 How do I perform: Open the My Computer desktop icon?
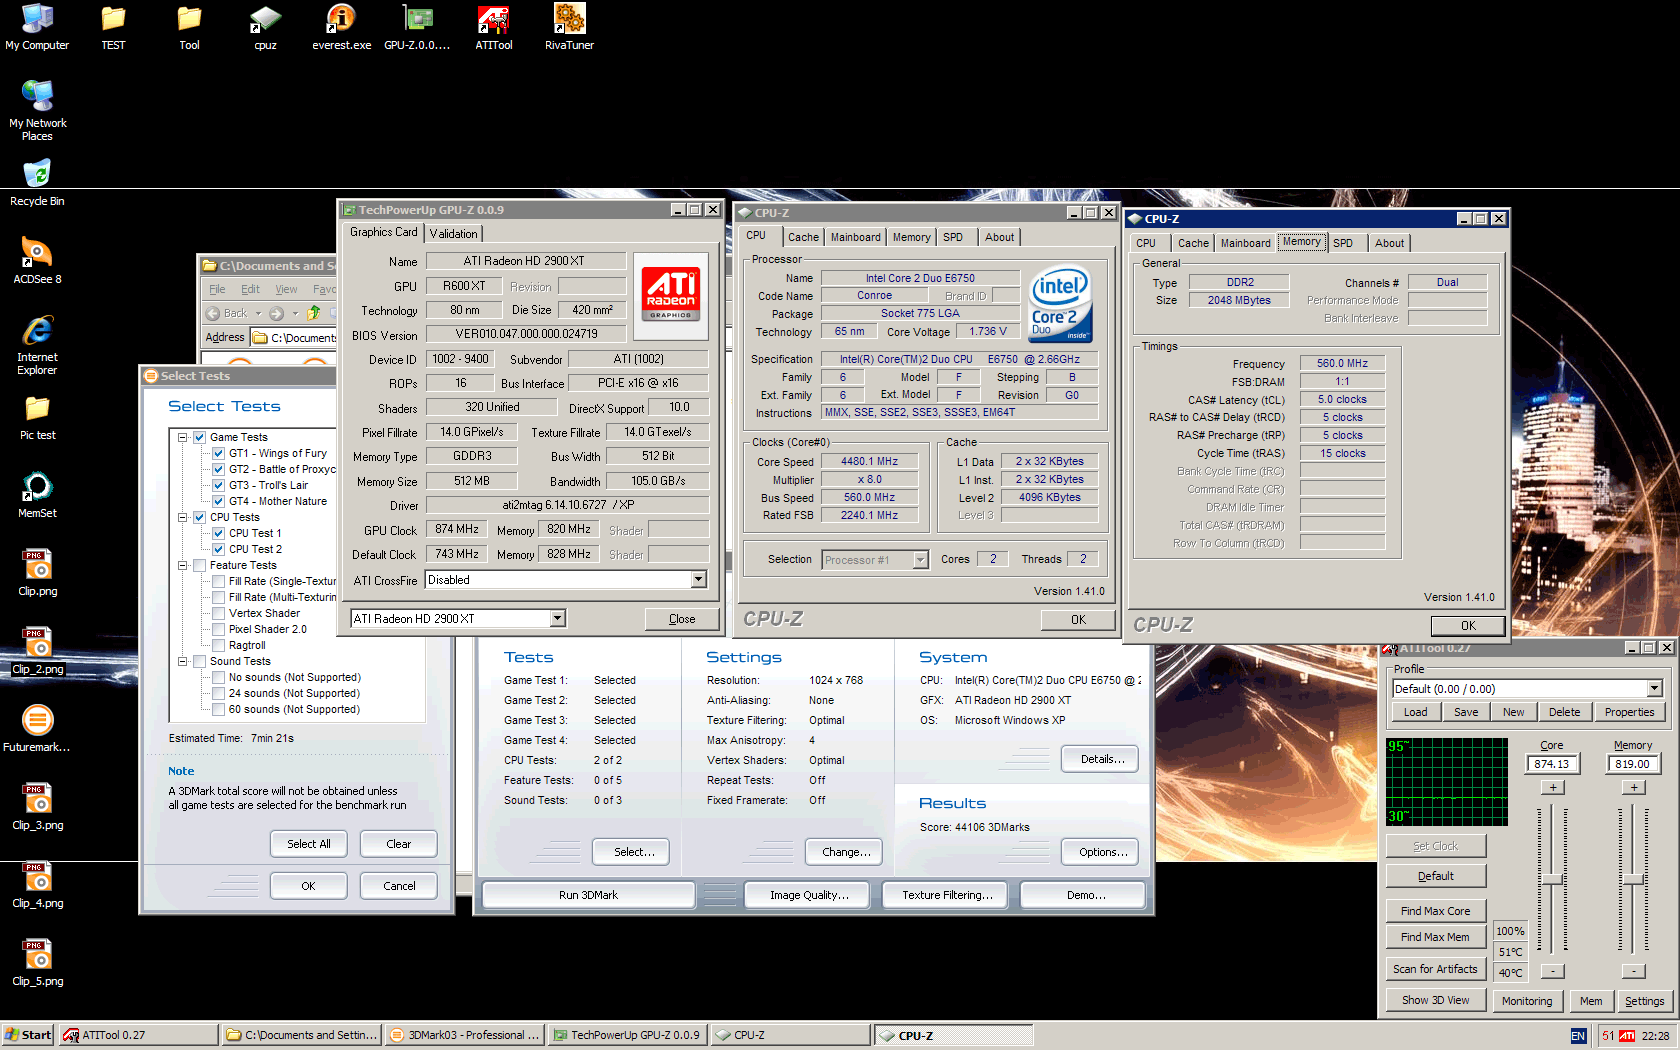pyautogui.click(x=37, y=27)
